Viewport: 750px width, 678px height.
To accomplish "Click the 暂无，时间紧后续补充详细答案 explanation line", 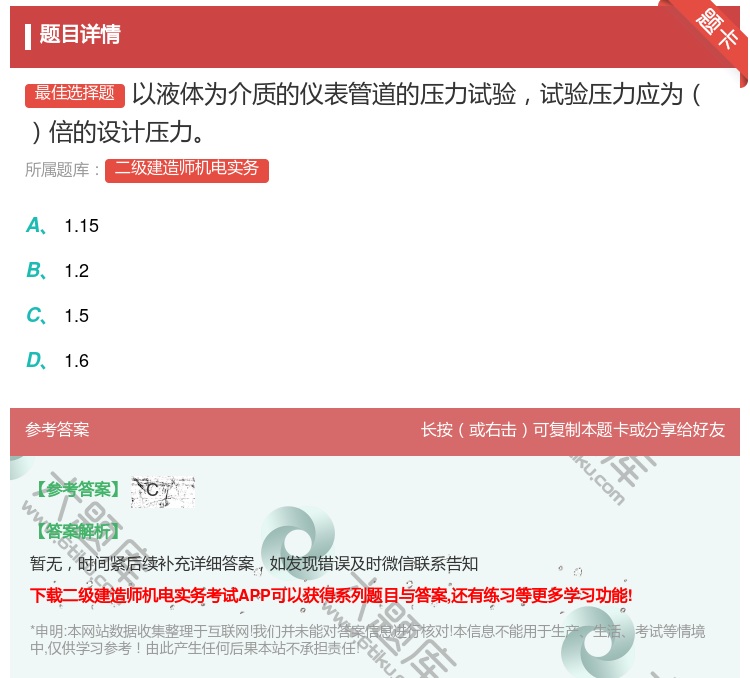I will (254, 564).
